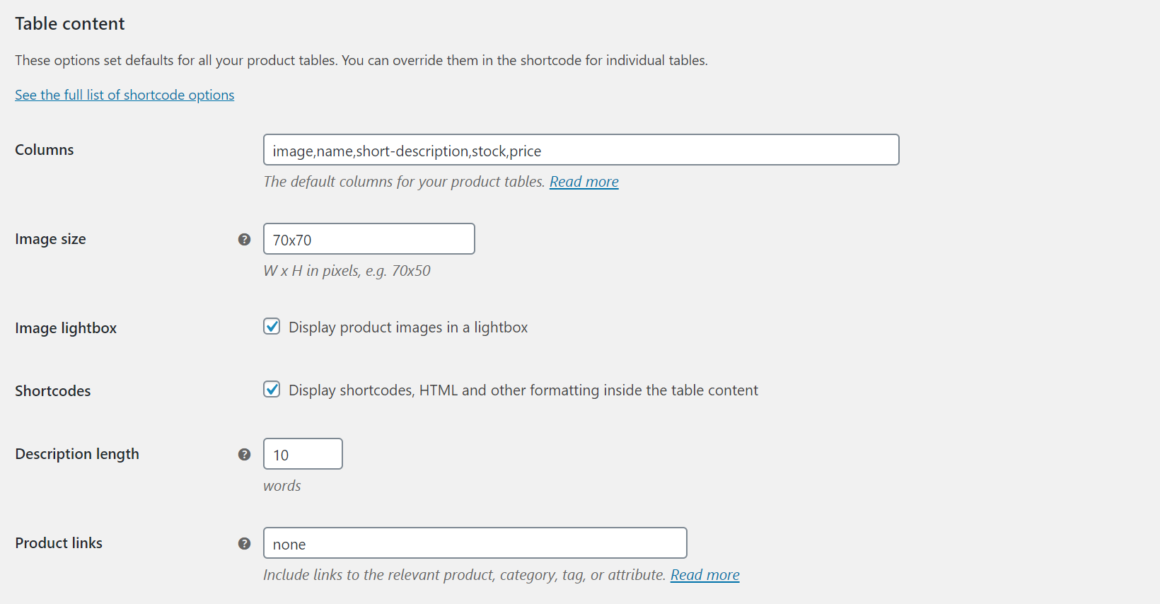
Task: Click the Shortcodes row label
Action: coord(52,390)
